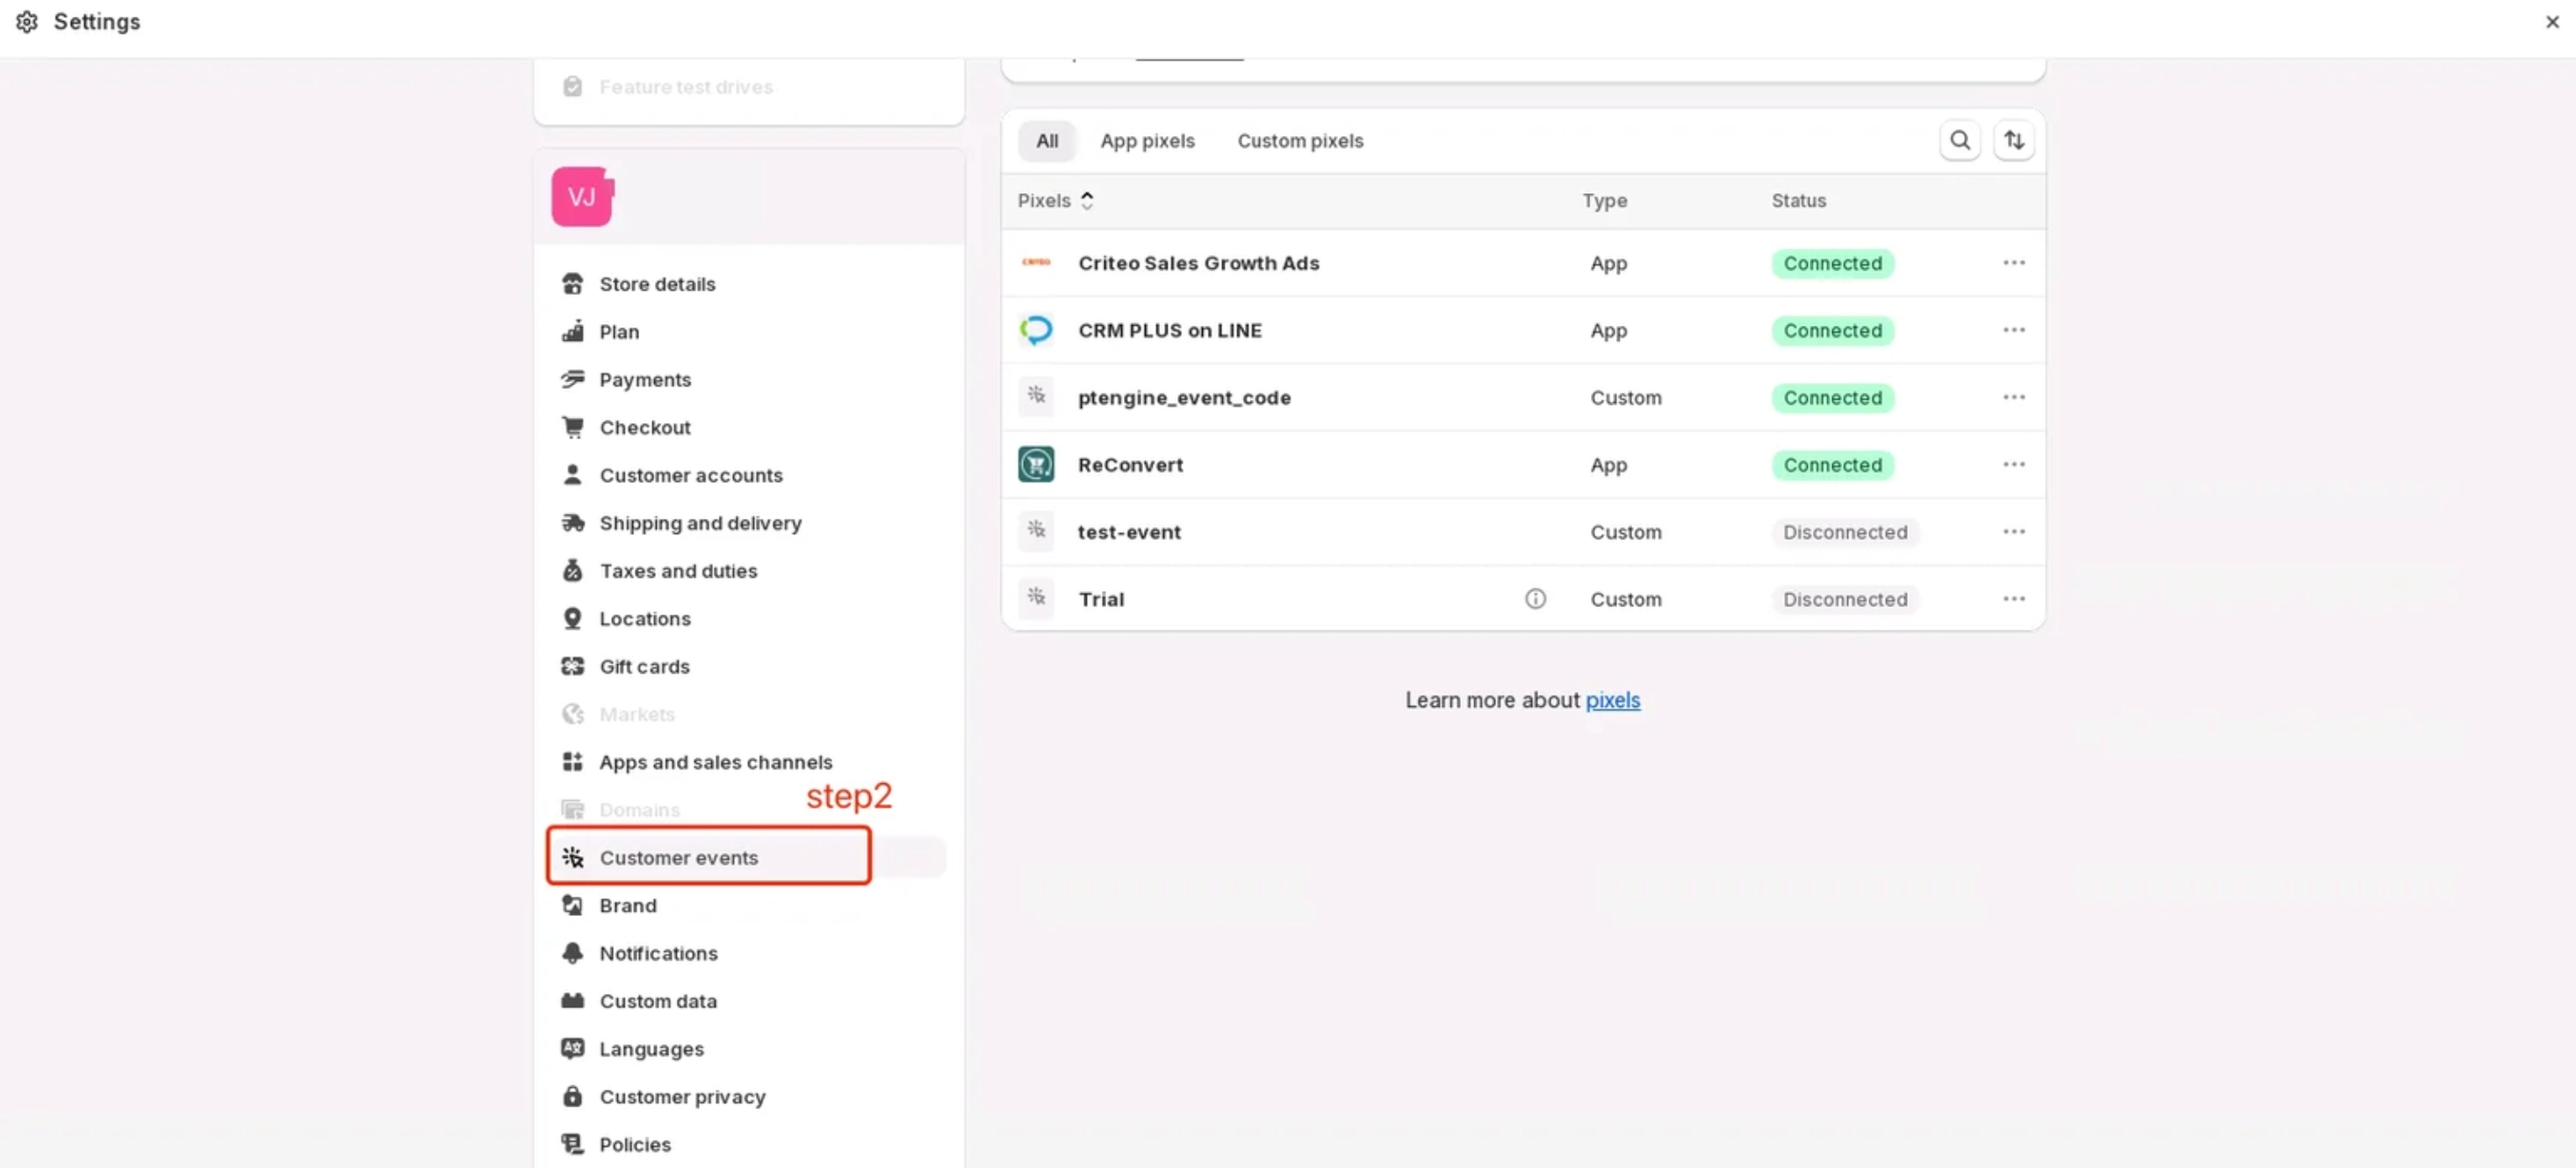This screenshot has width=2576, height=1168.
Task: Click the ReConvert app icon
Action: 1036,465
